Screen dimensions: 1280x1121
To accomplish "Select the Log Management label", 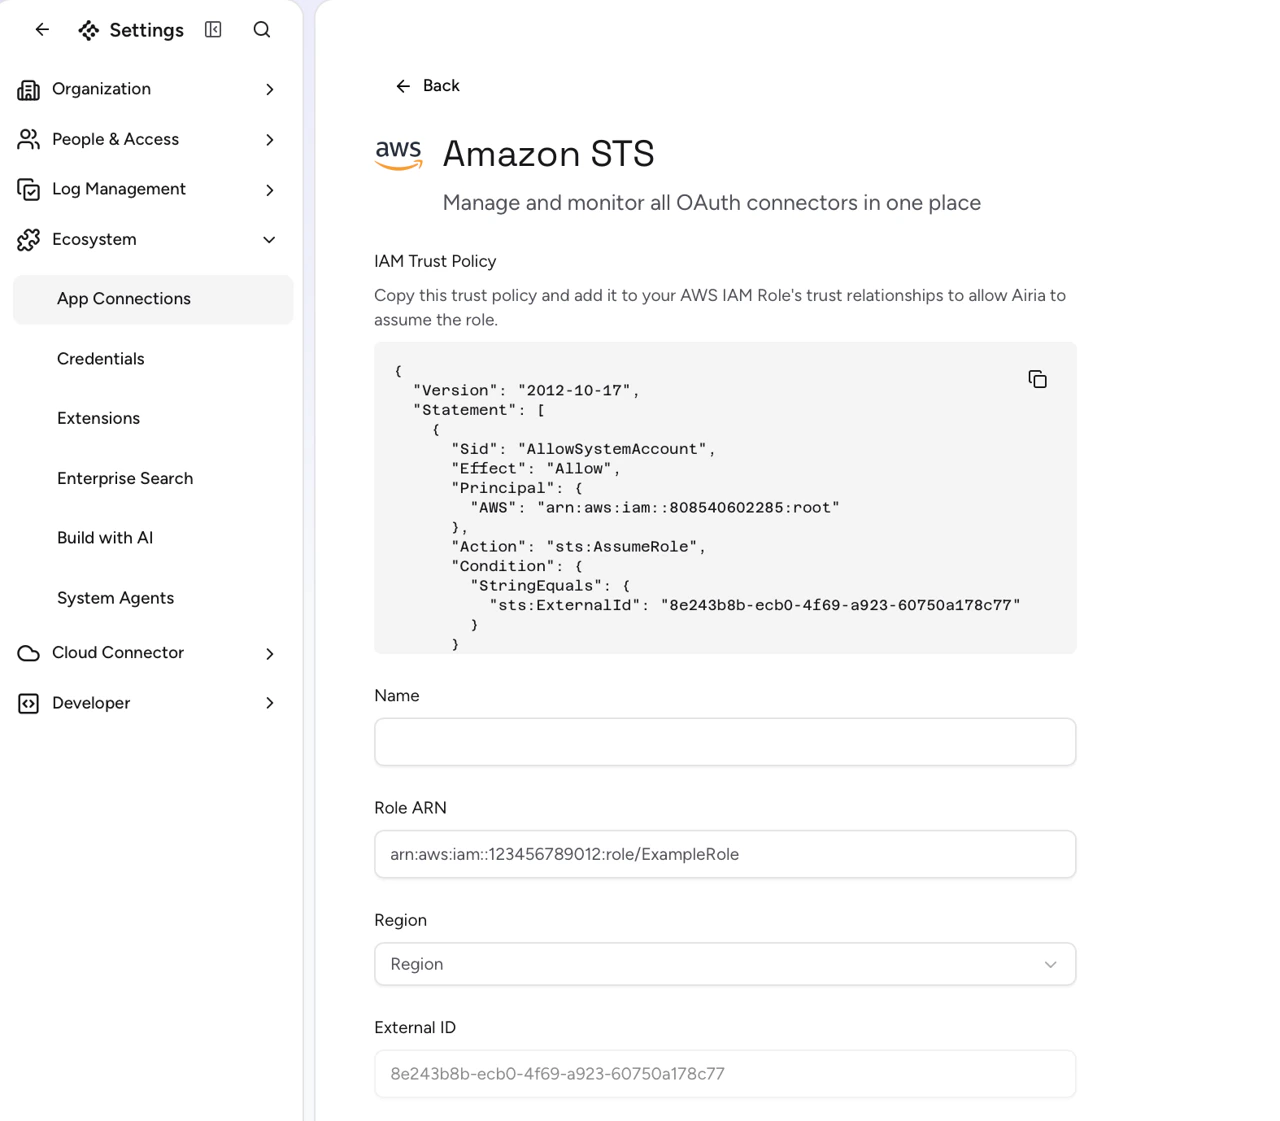I will click(x=119, y=189).
